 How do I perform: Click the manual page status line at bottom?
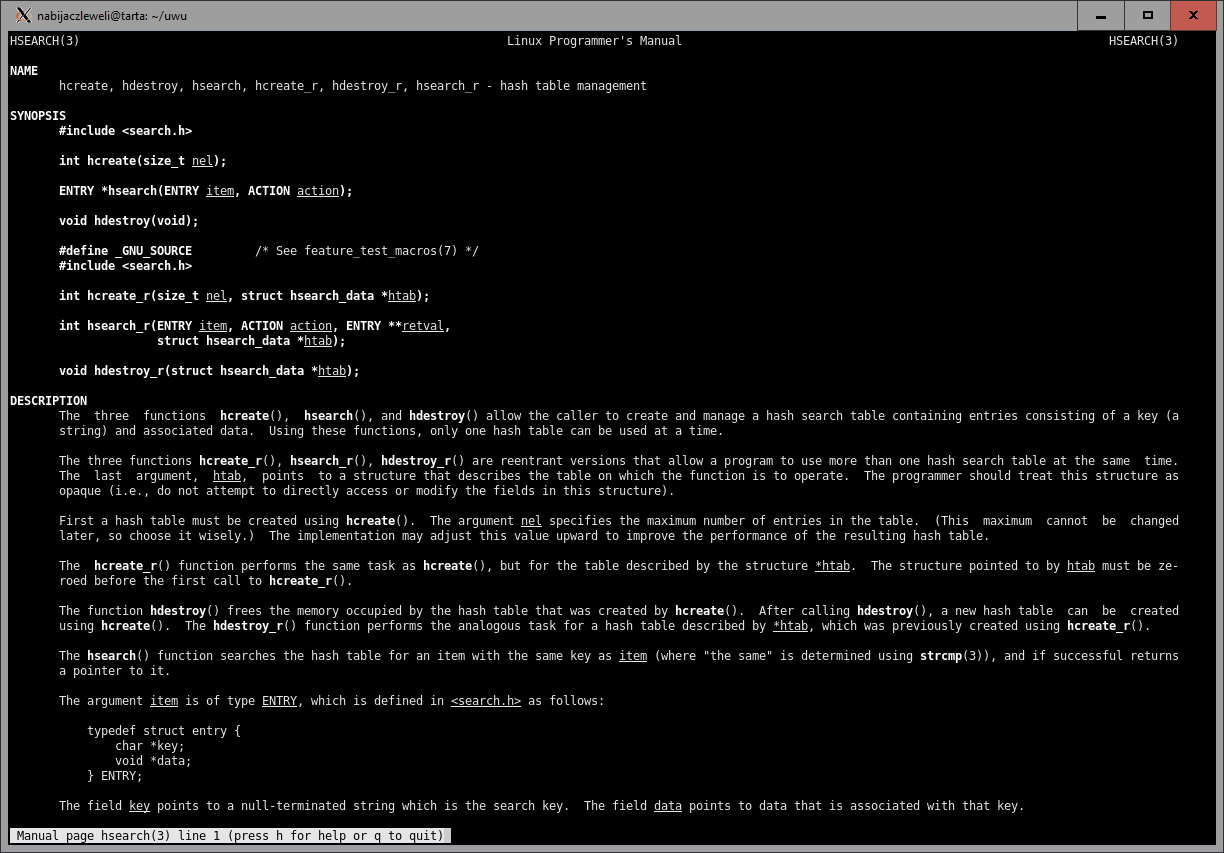point(230,836)
